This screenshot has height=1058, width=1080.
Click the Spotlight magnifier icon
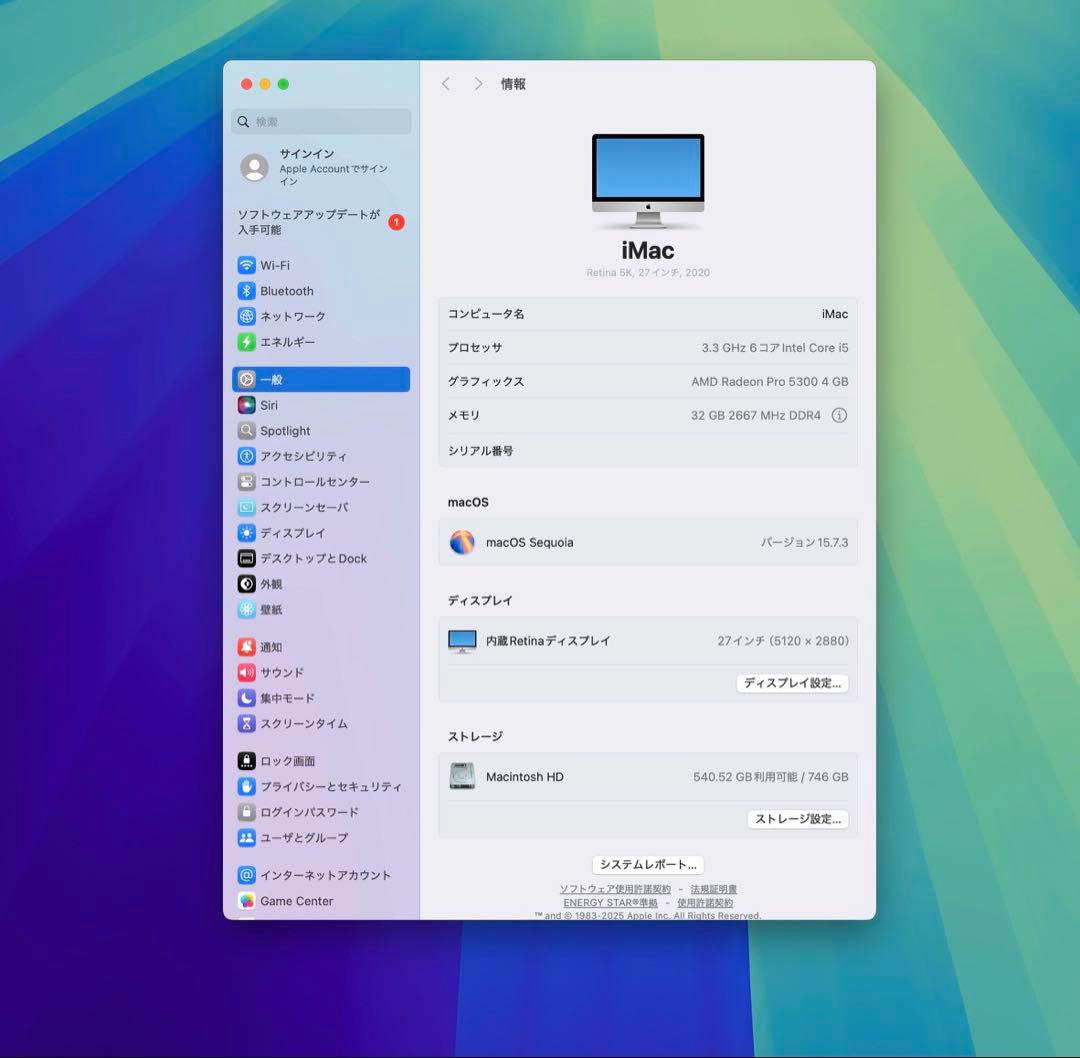[x=248, y=430]
